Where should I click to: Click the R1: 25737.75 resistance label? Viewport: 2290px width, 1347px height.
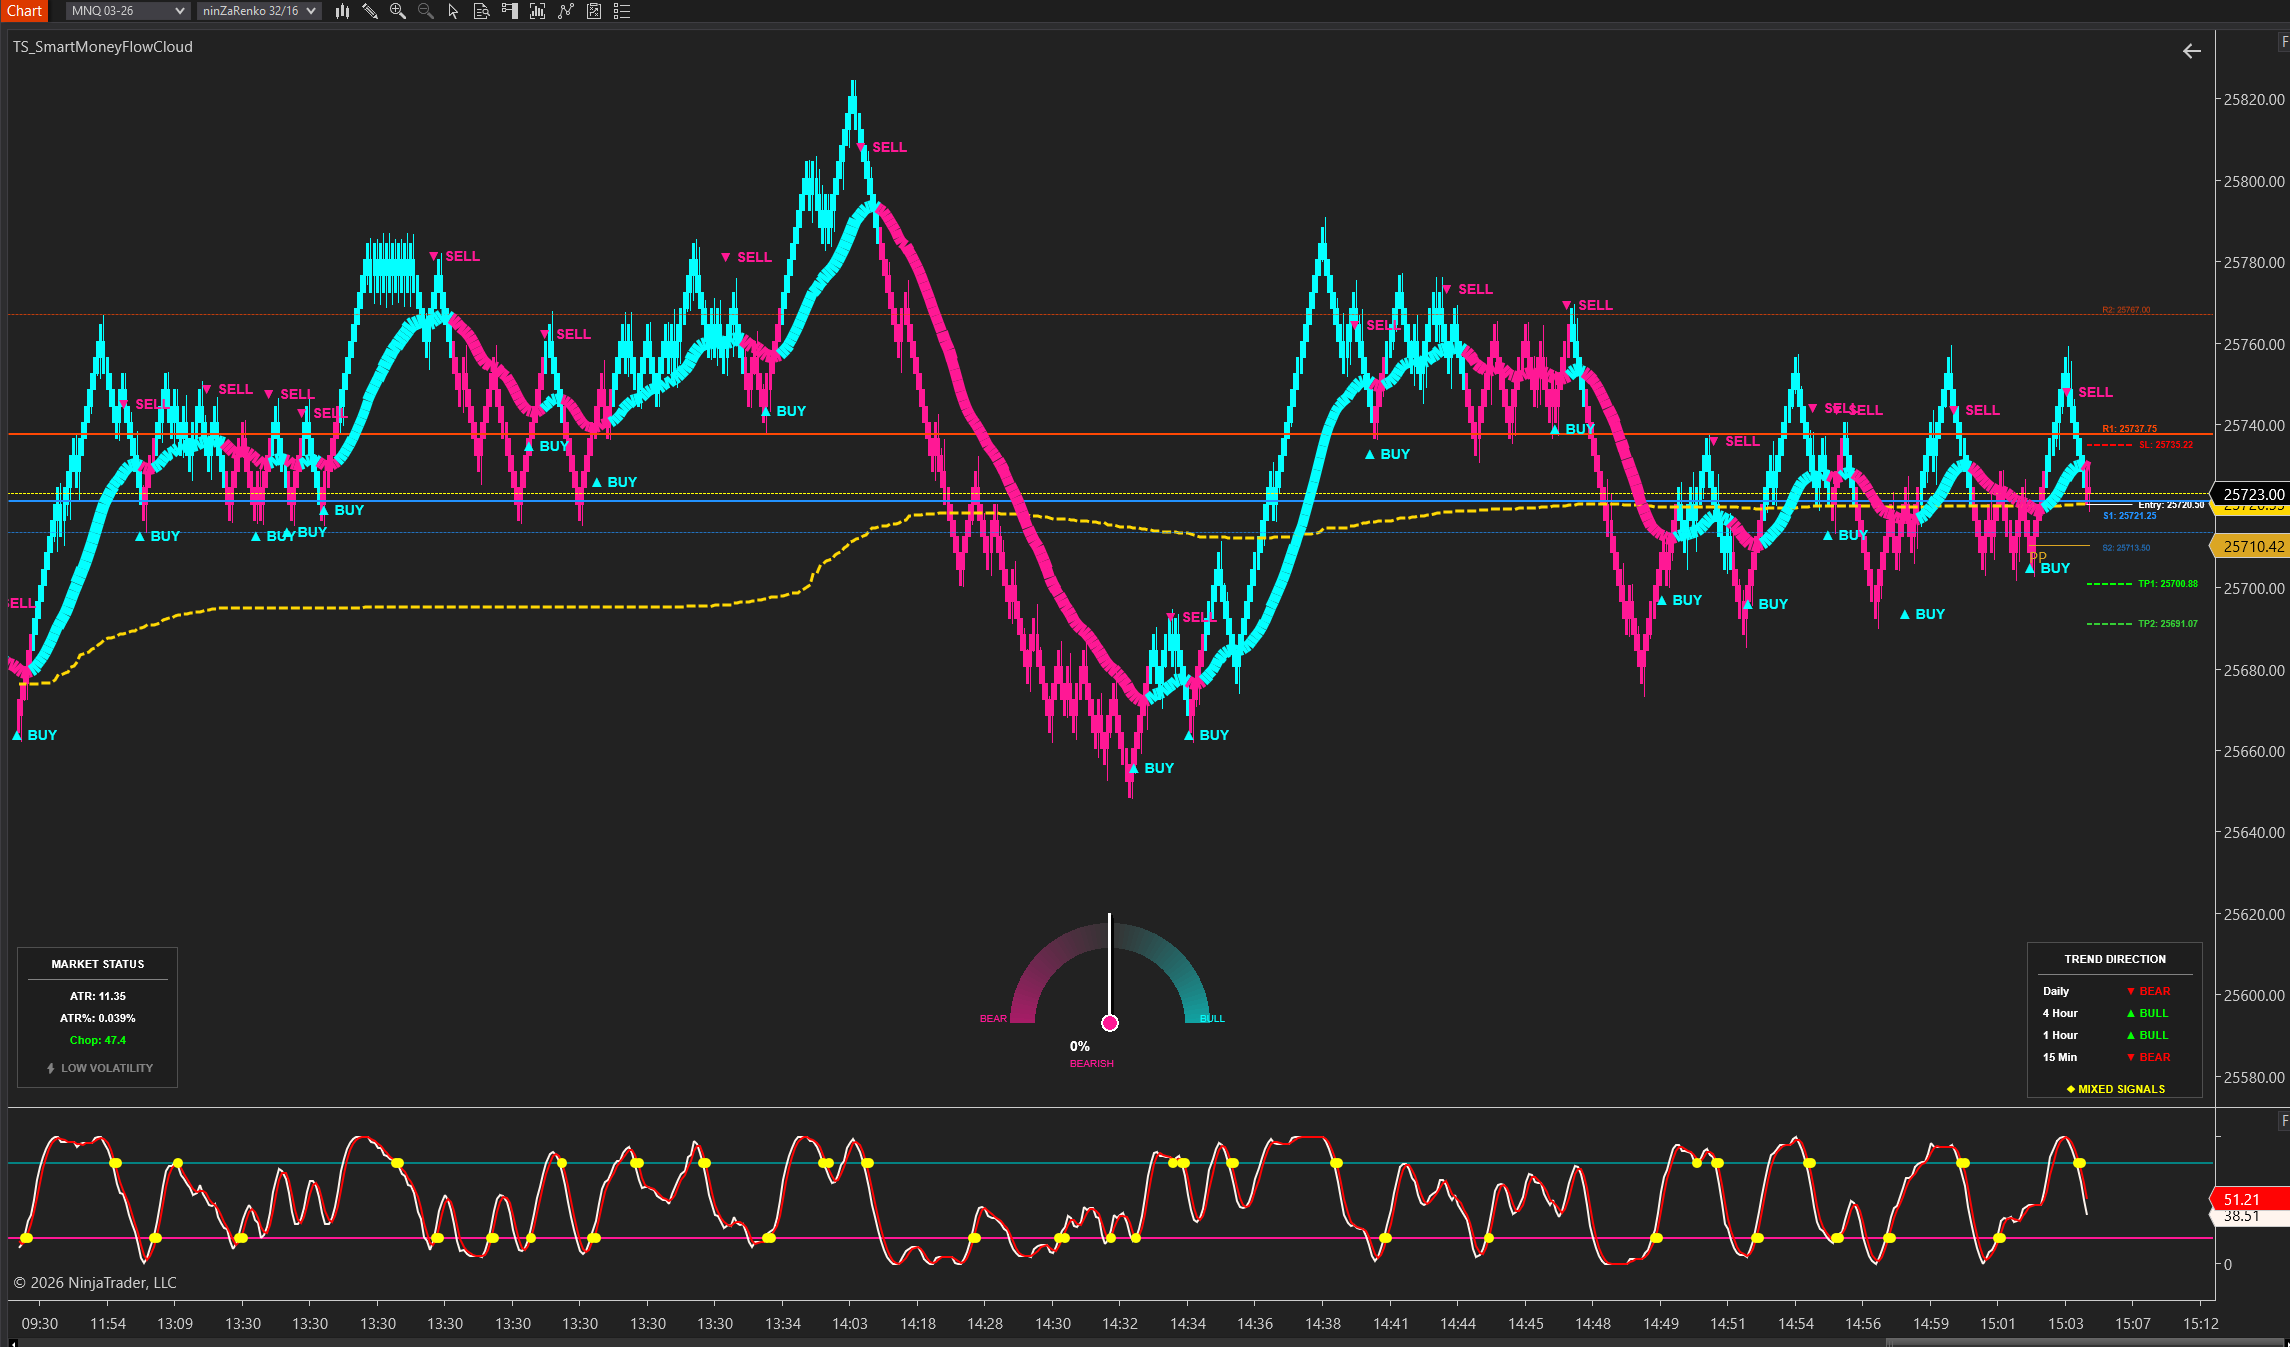[x=2129, y=429]
